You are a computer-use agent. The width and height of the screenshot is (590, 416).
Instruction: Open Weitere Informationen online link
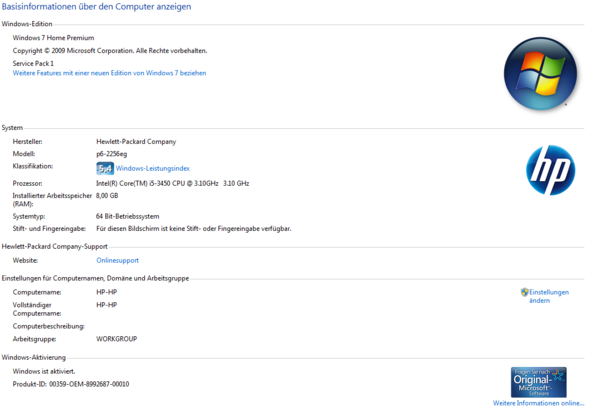pos(538,403)
